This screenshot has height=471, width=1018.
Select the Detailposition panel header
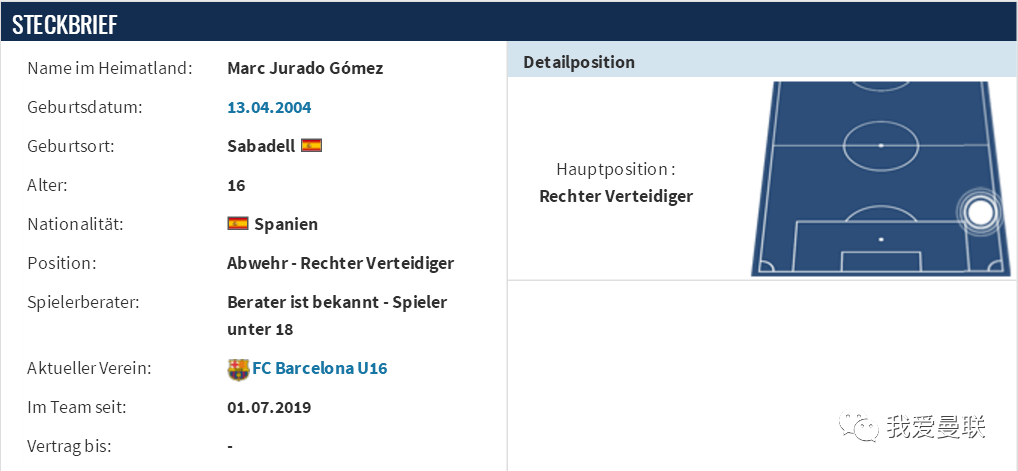point(762,62)
